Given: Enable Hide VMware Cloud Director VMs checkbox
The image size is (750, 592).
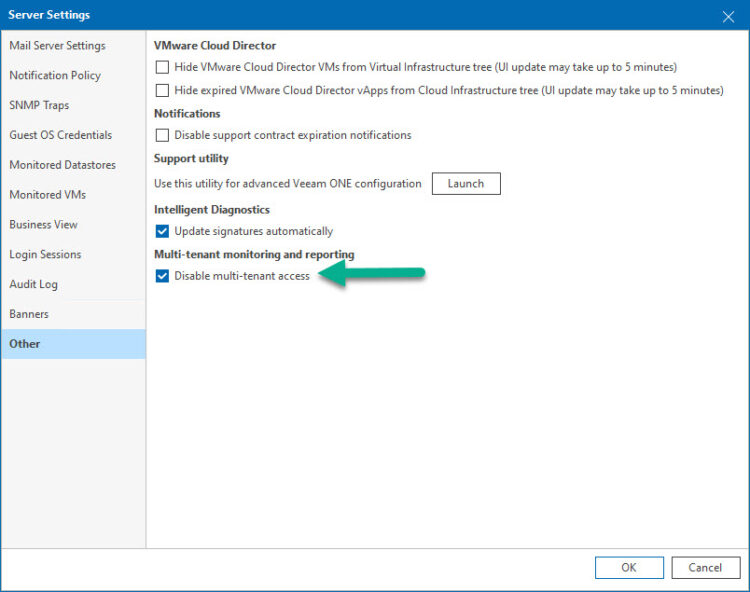Looking at the screenshot, I should pyautogui.click(x=162, y=67).
